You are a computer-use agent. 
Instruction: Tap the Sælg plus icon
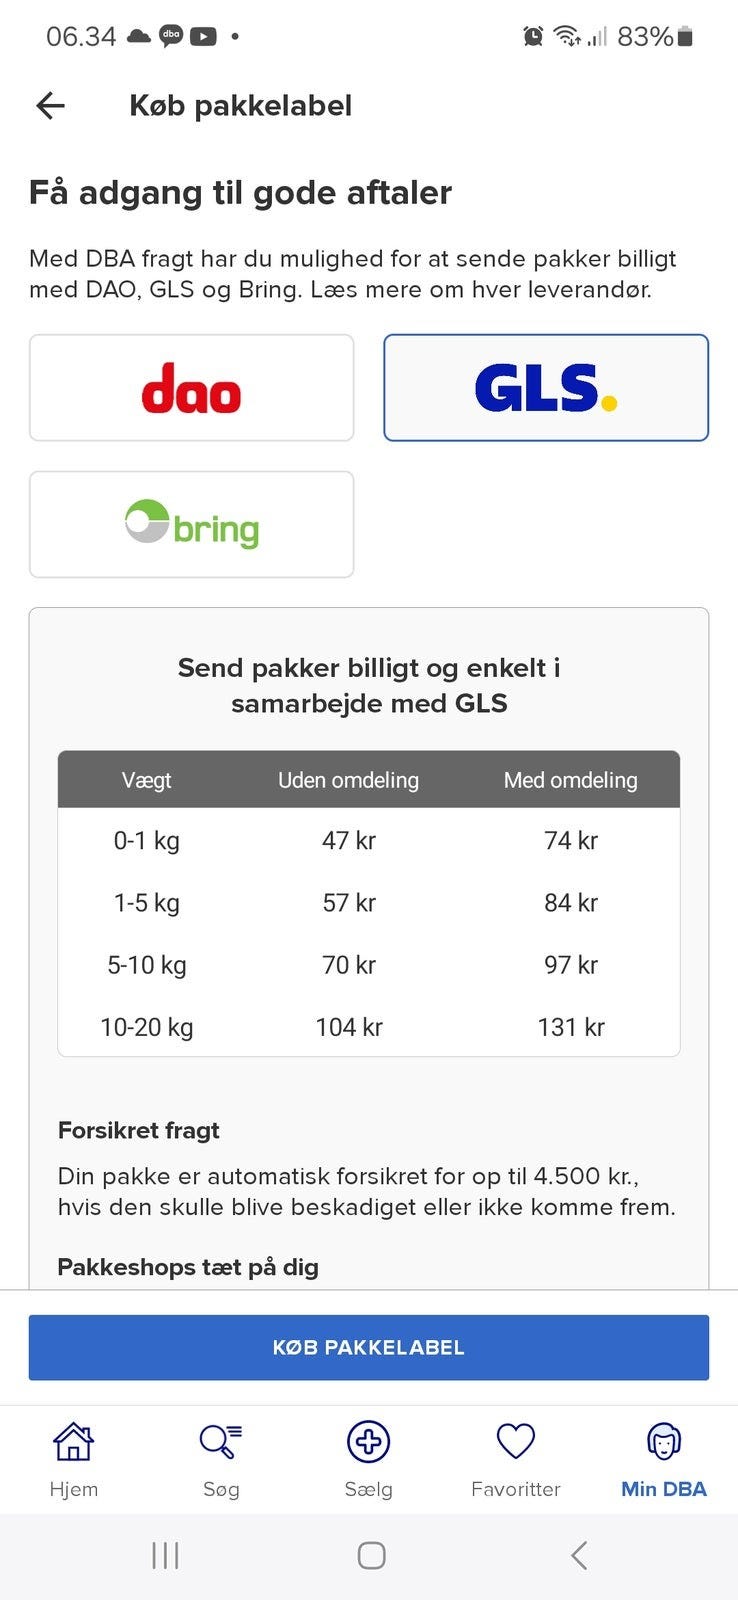coord(368,1441)
